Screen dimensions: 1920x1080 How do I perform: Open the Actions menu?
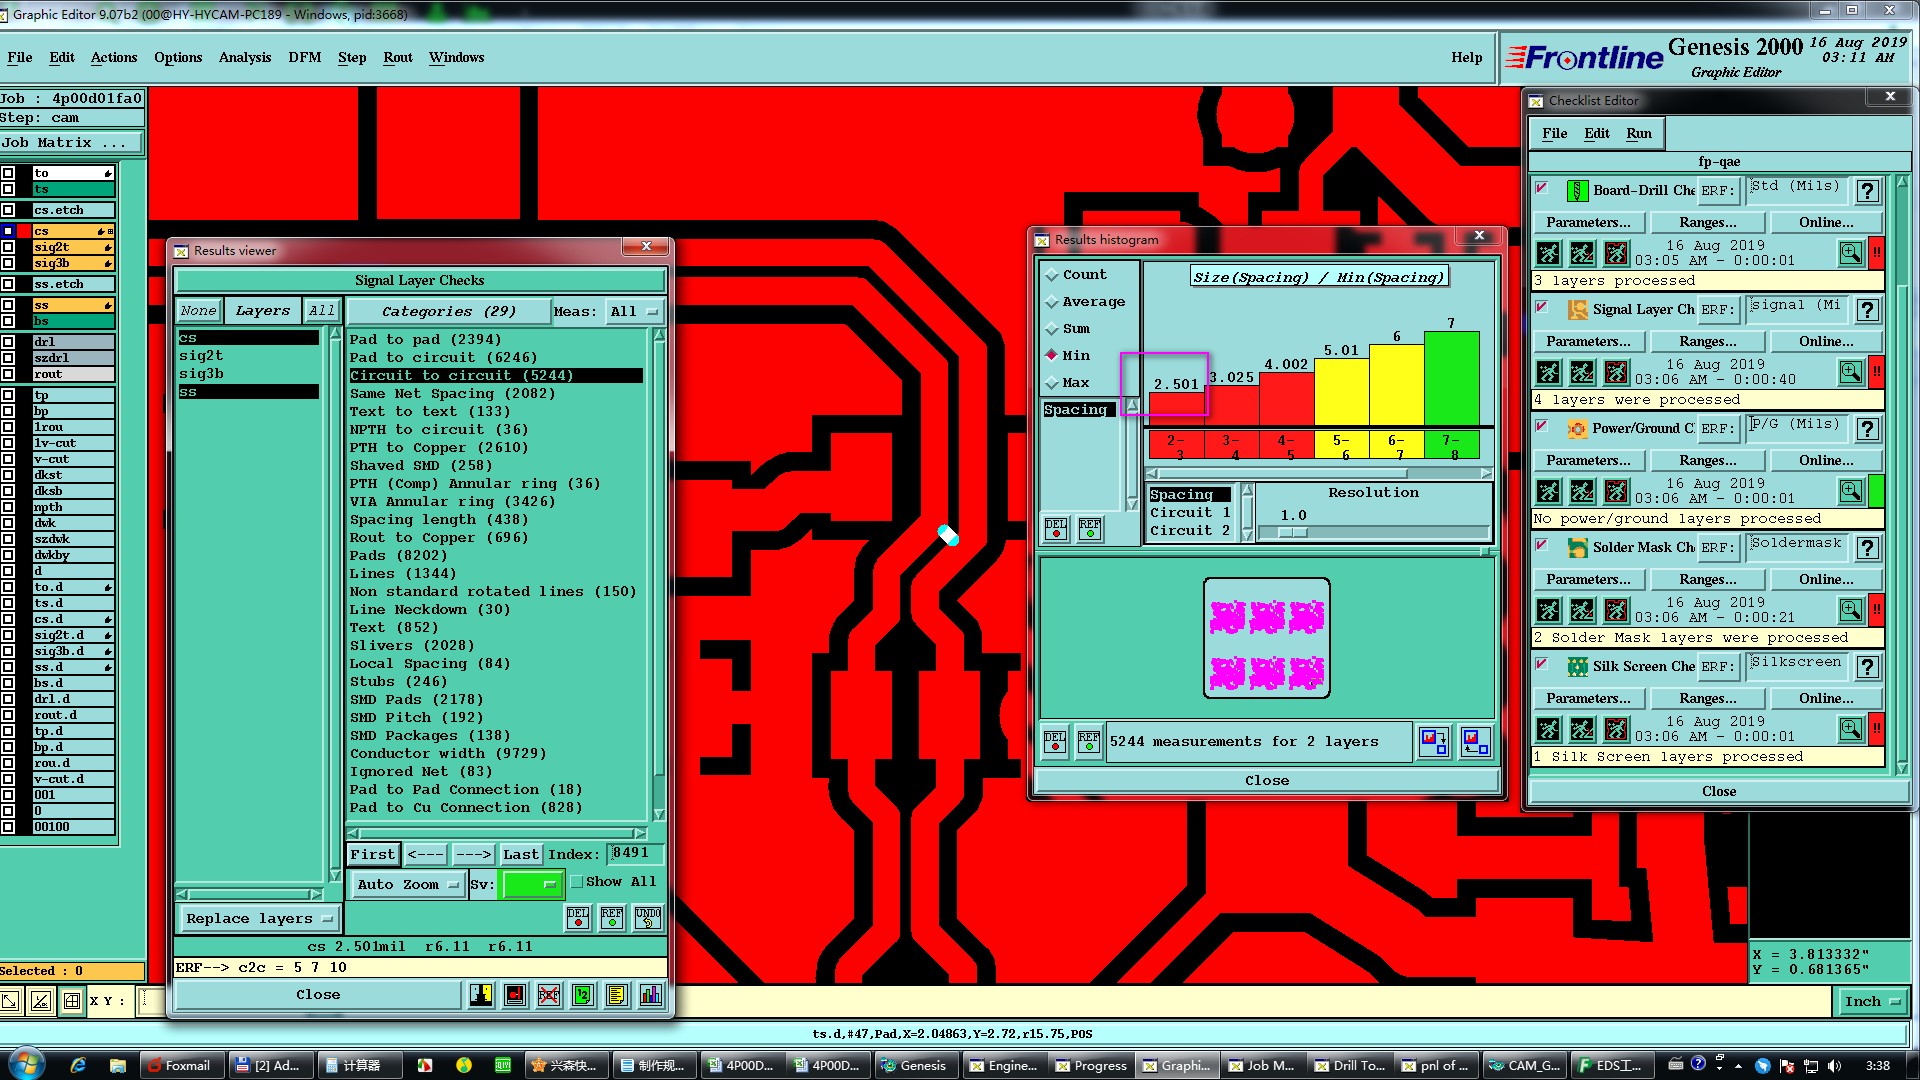pyautogui.click(x=114, y=57)
